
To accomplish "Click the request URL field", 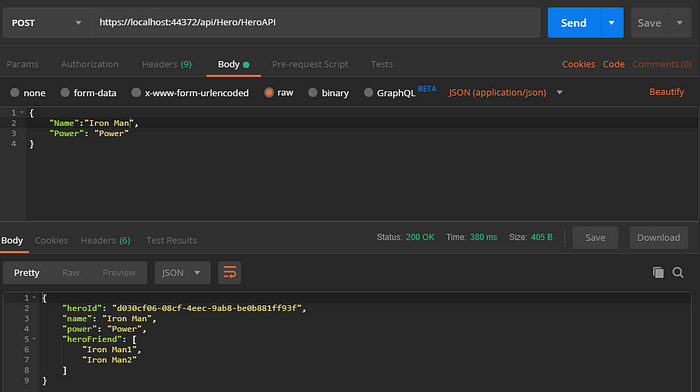I will 315,22.
